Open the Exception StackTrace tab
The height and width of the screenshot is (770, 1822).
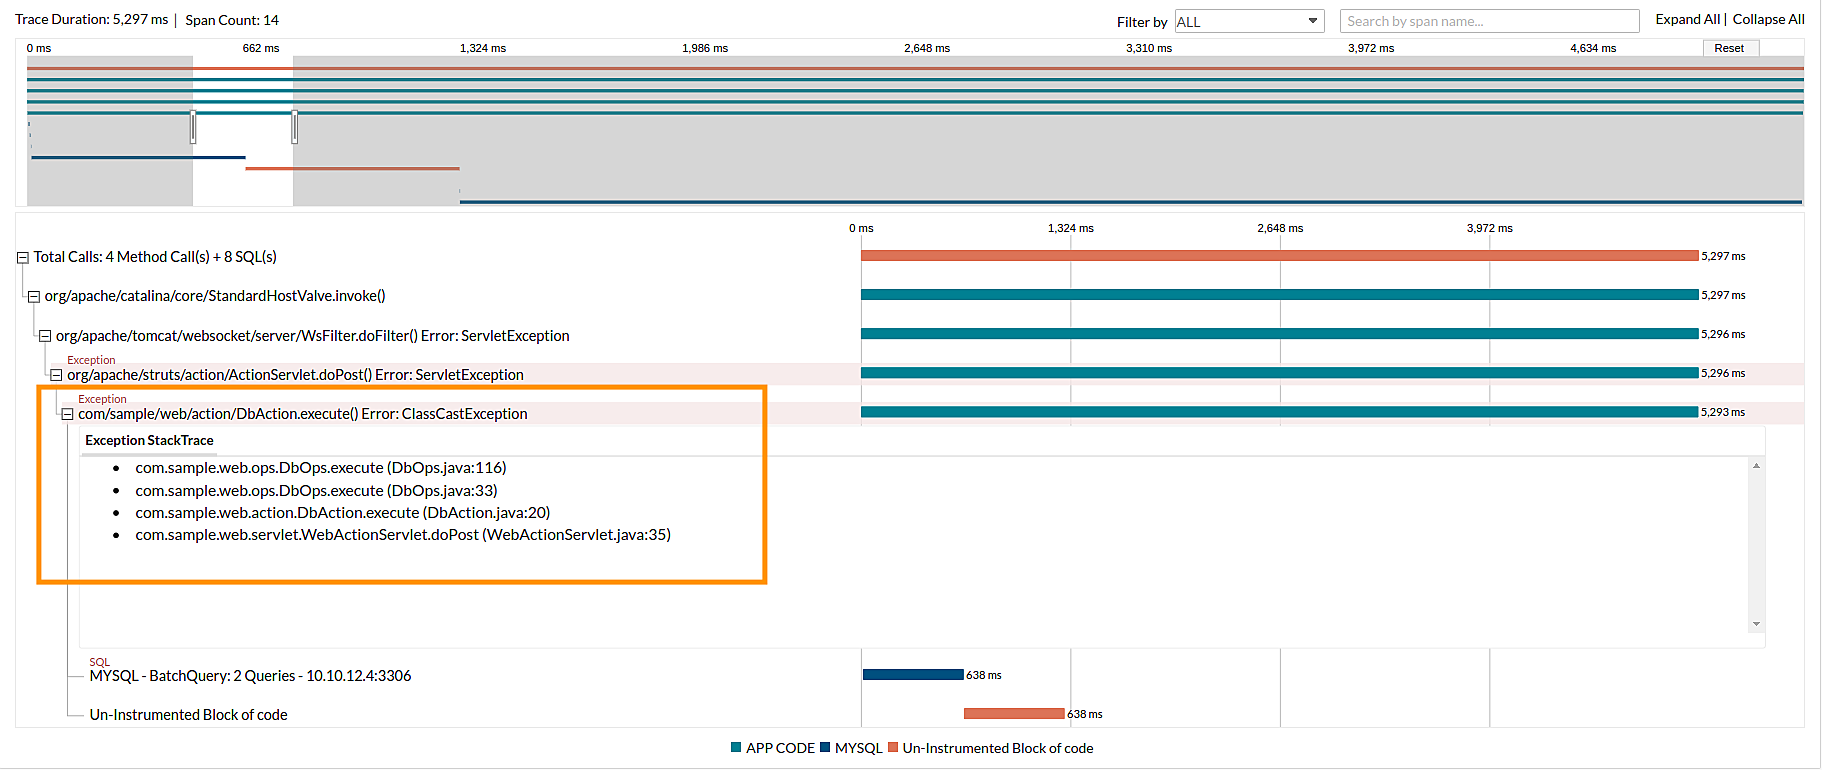tap(149, 441)
